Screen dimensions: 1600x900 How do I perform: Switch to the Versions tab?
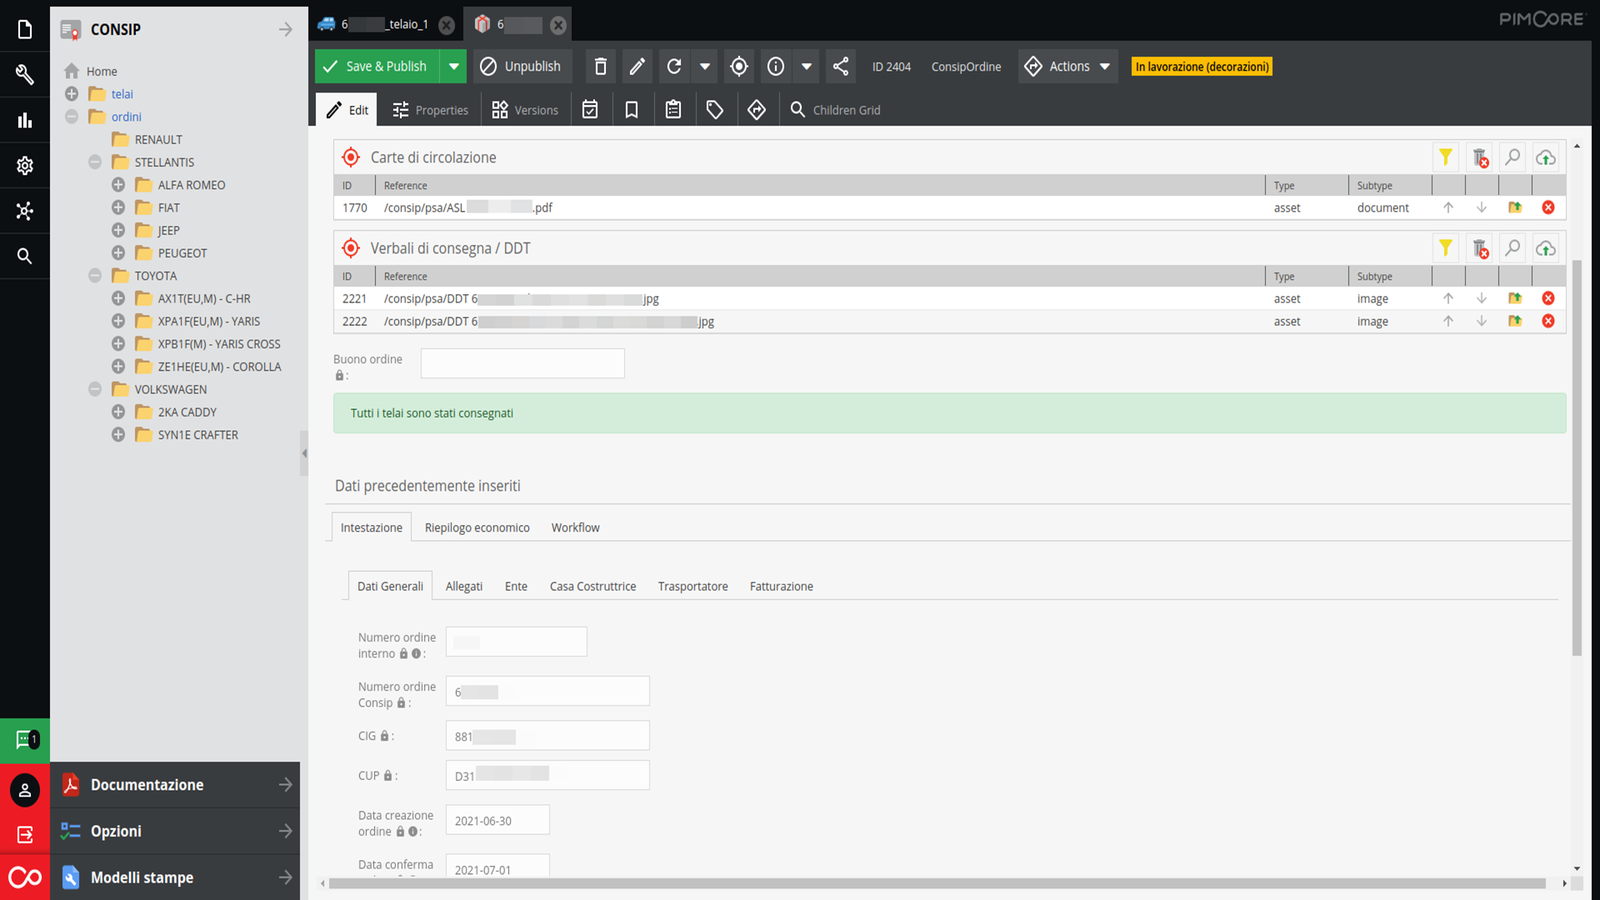click(x=525, y=110)
